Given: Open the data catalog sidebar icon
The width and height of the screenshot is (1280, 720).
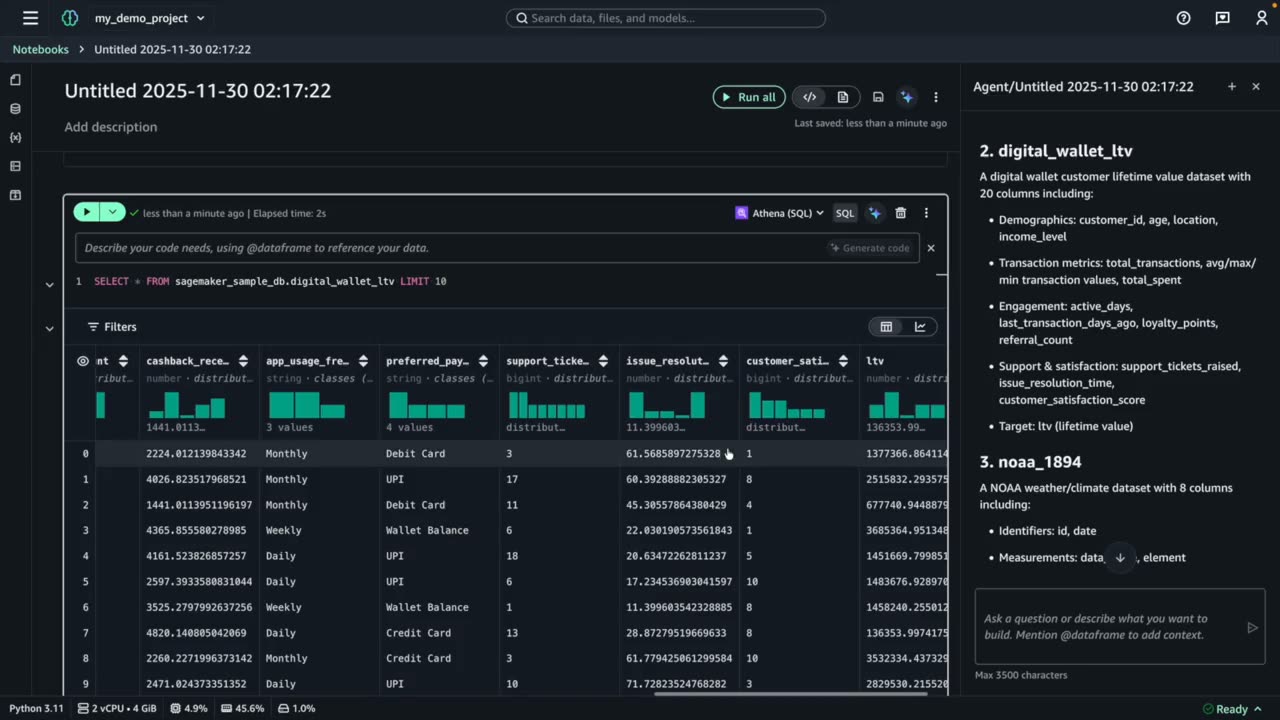Looking at the screenshot, I should 15,109.
